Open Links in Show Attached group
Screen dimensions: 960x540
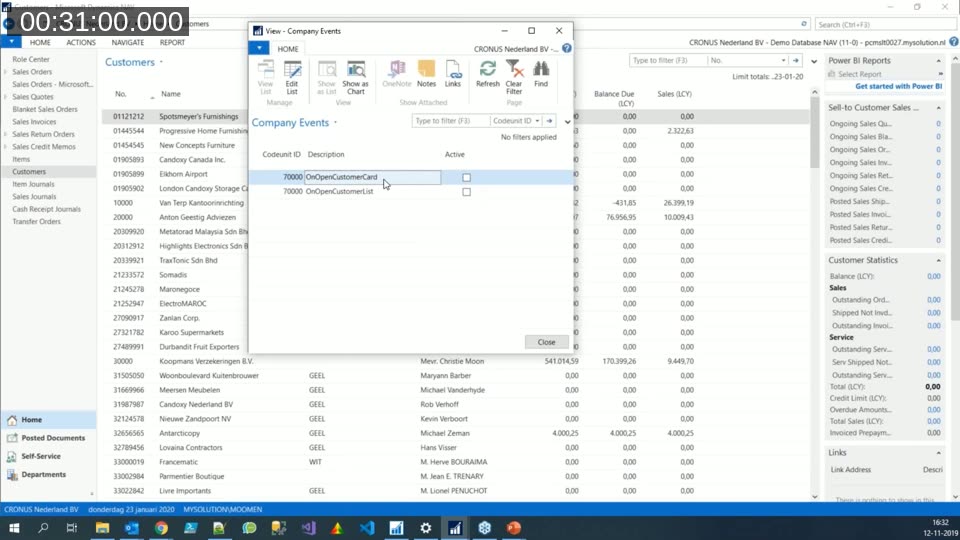452,75
